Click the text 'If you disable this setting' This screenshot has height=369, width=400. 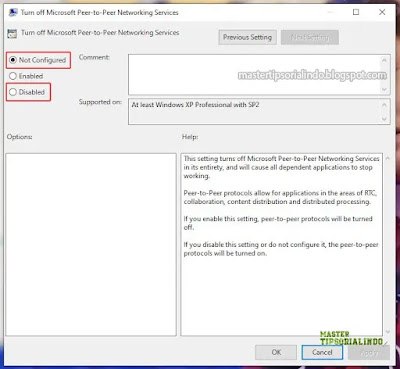(x=281, y=249)
